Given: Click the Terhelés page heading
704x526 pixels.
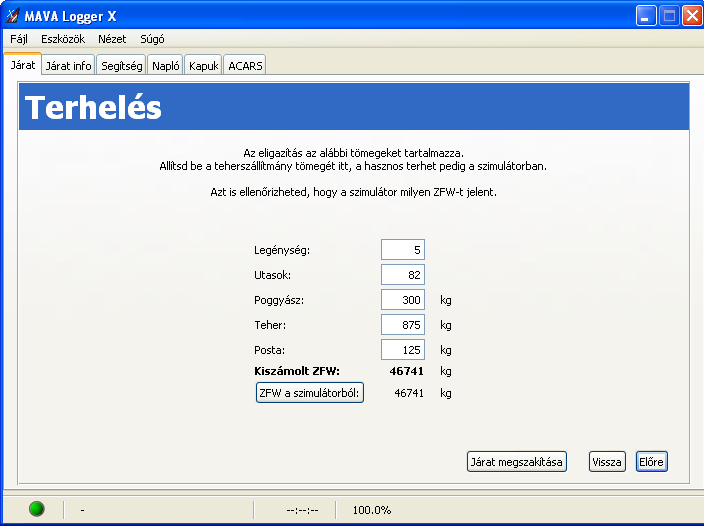Looking at the screenshot, I should pos(93,107).
